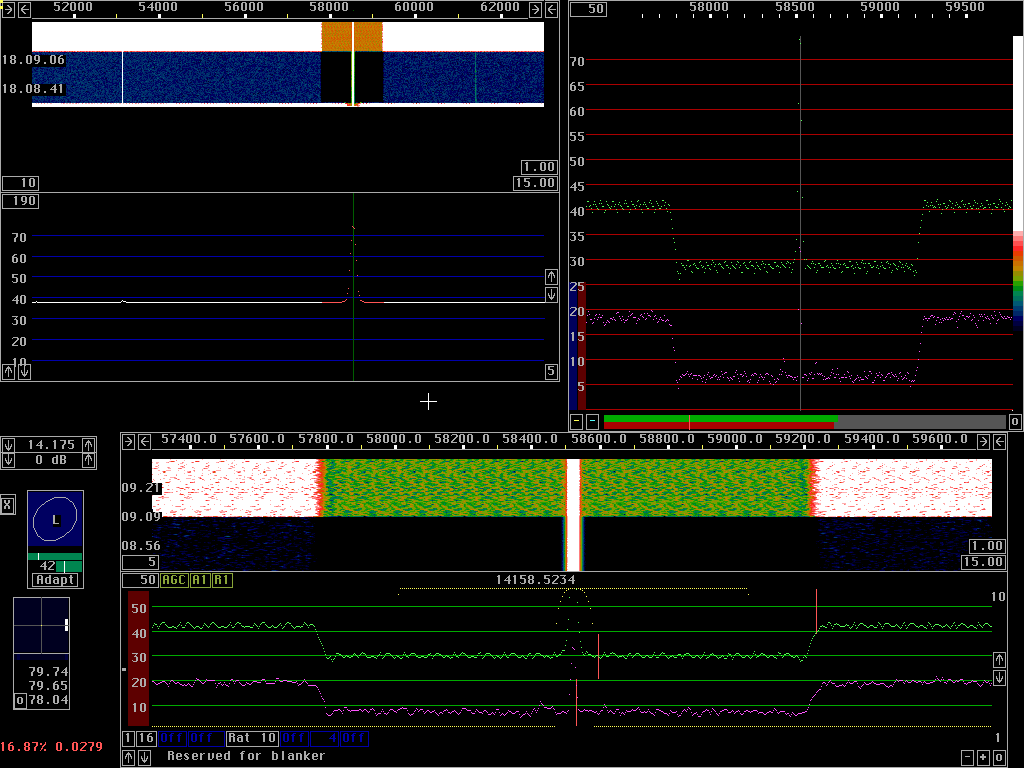Click the 14.175 frequency box
The width and height of the screenshot is (1024, 768).
(48, 445)
